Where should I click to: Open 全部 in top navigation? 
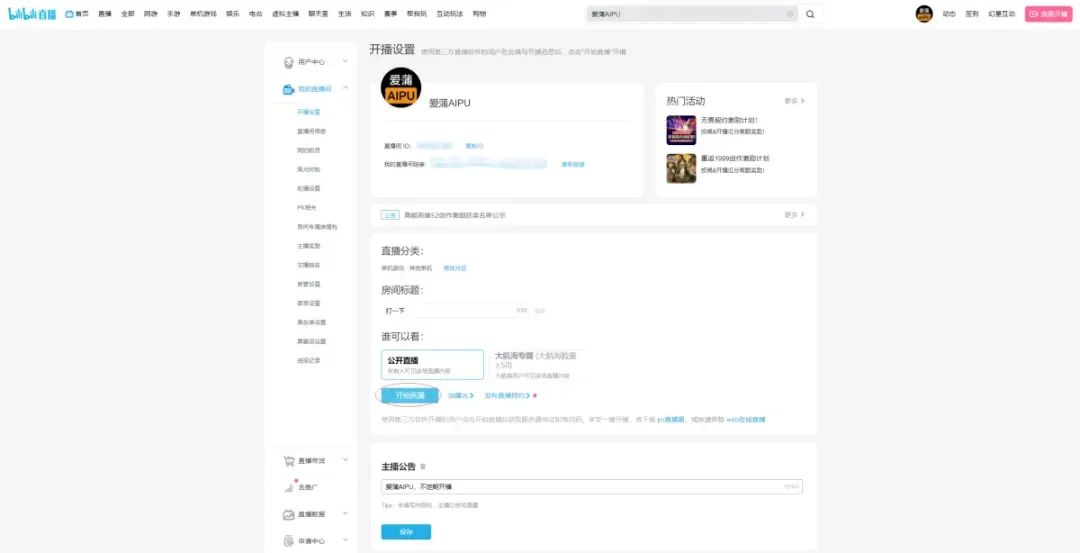tap(127, 14)
